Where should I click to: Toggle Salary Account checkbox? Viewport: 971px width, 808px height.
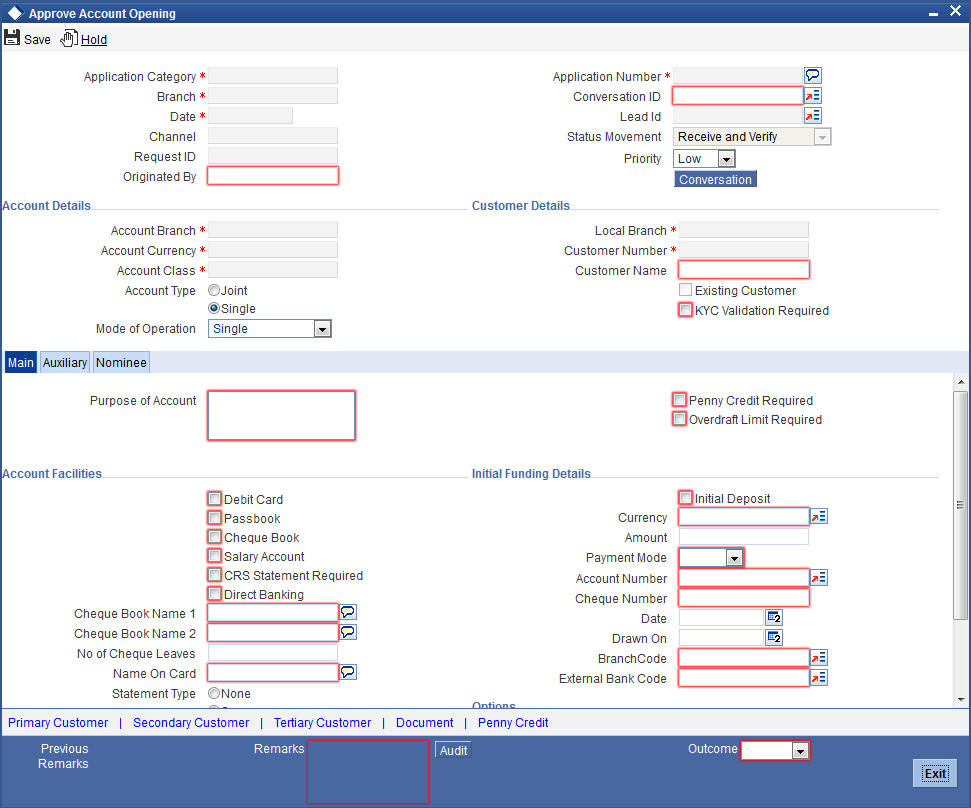214,556
